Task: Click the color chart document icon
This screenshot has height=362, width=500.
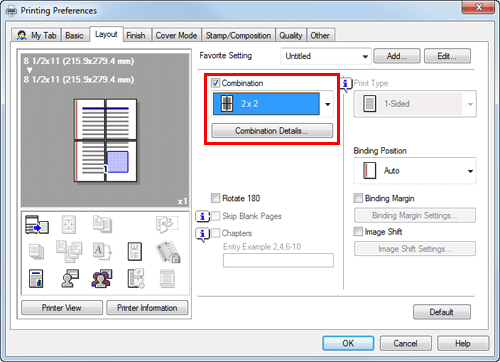Action: tap(36, 279)
